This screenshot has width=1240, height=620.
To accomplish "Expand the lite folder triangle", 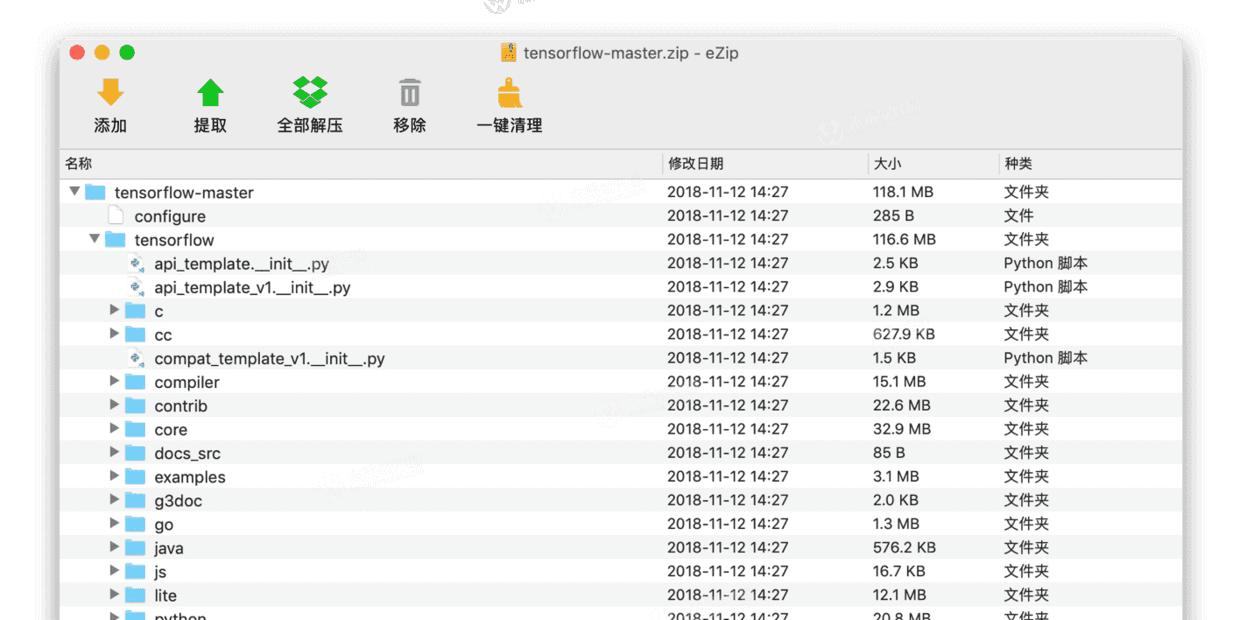I will pyautogui.click(x=115, y=595).
